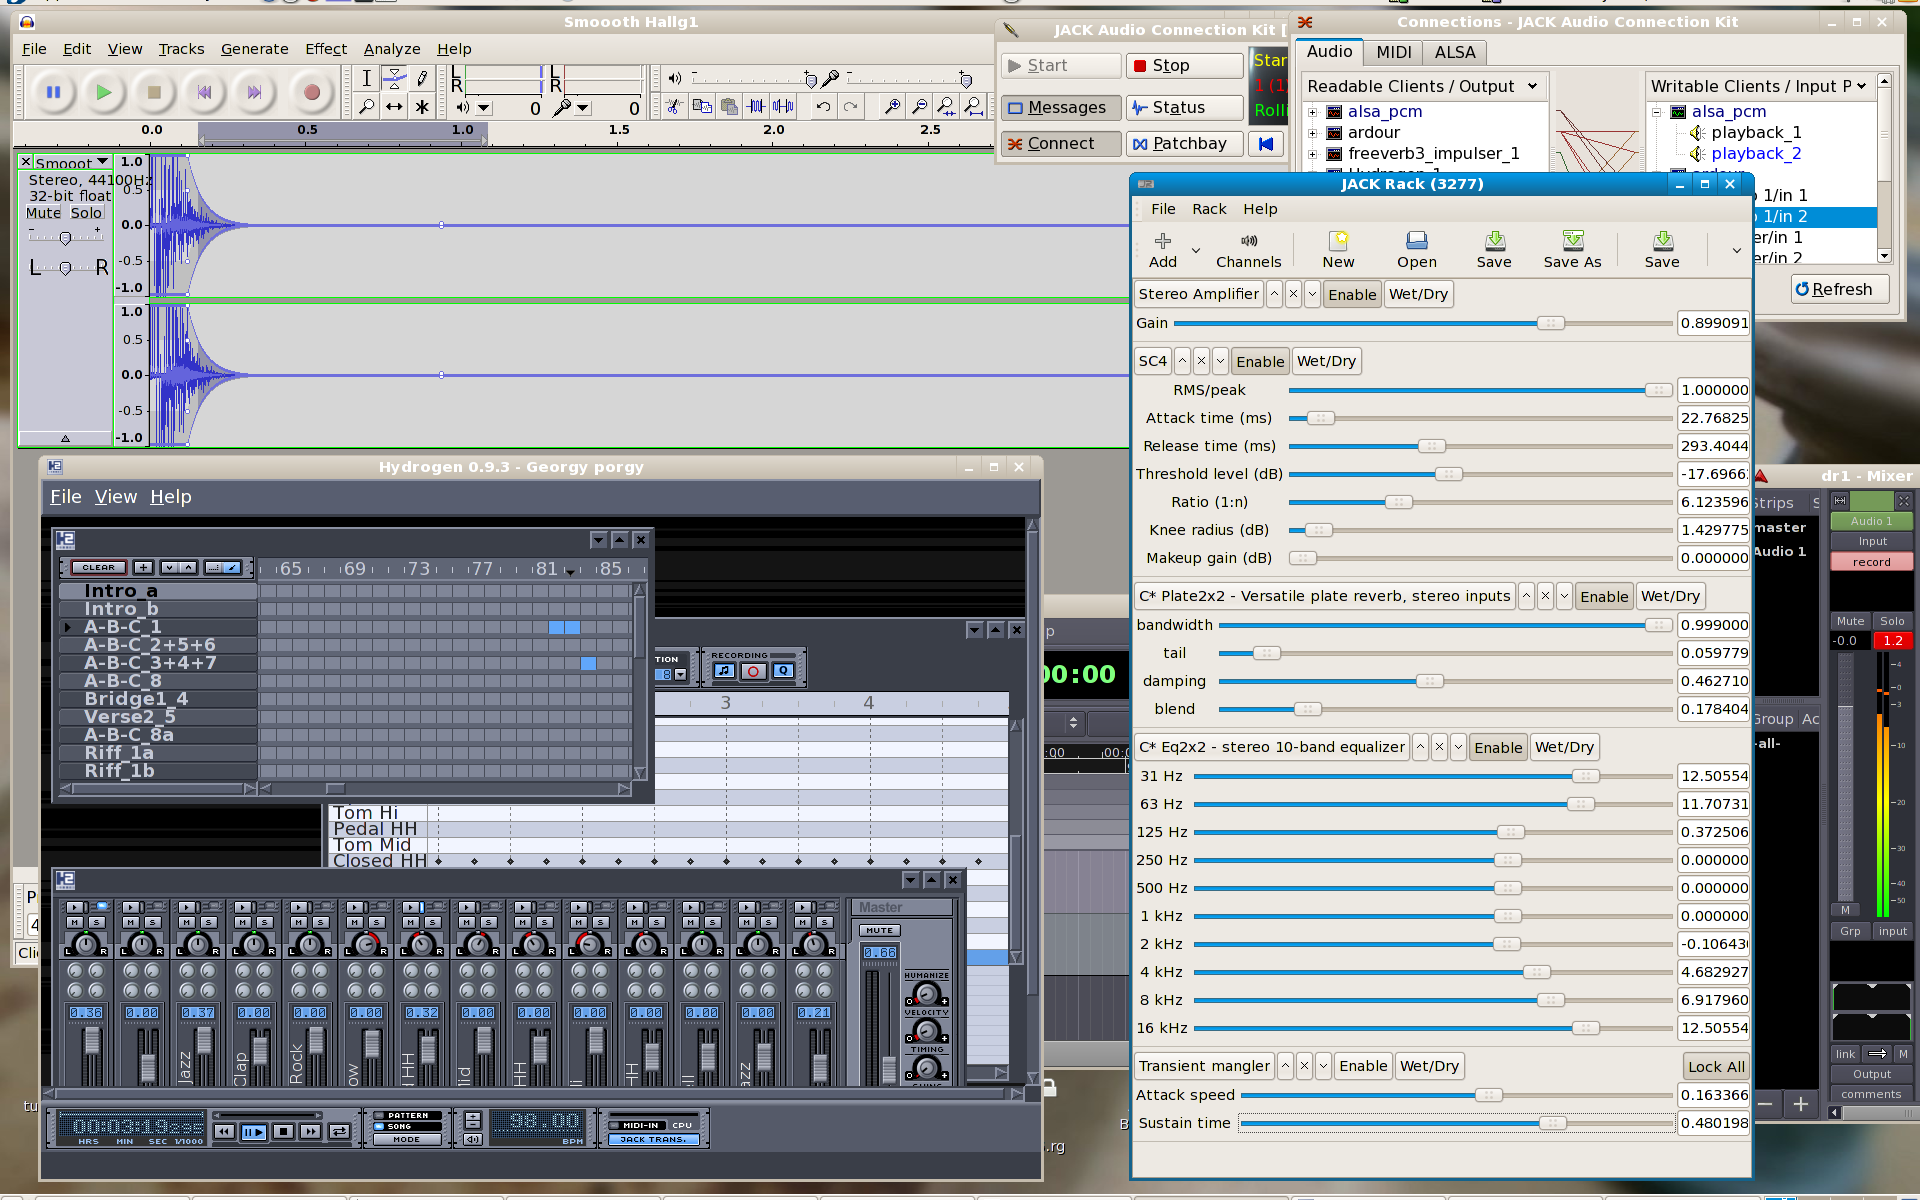Click Audacity's Silence audio icon
The image size is (1920, 1200).
pyautogui.click(x=783, y=106)
